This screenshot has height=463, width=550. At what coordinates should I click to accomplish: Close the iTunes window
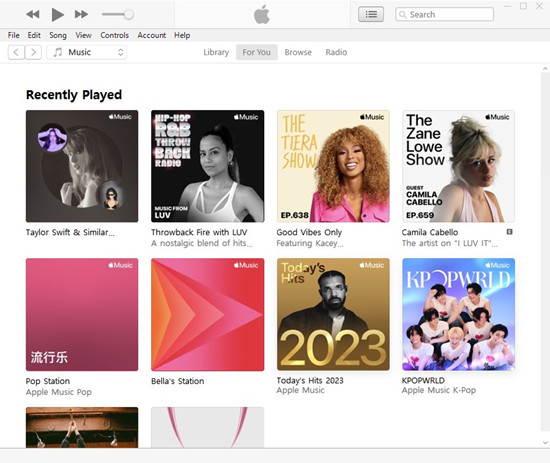(x=539, y=6)
